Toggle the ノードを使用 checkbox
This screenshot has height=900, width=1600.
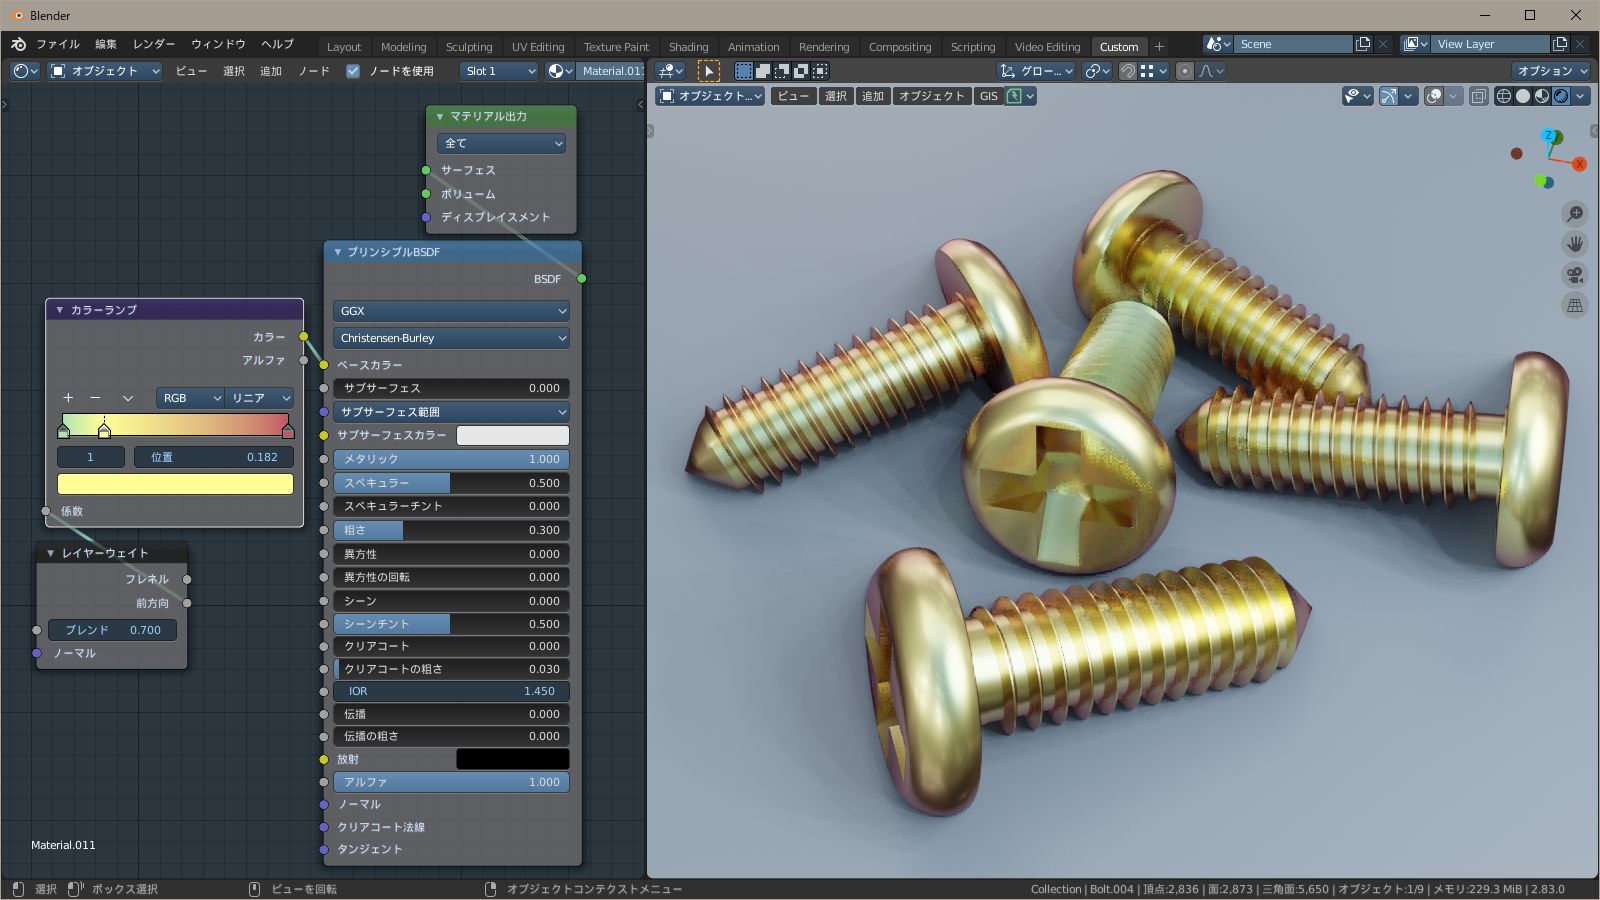353,71
